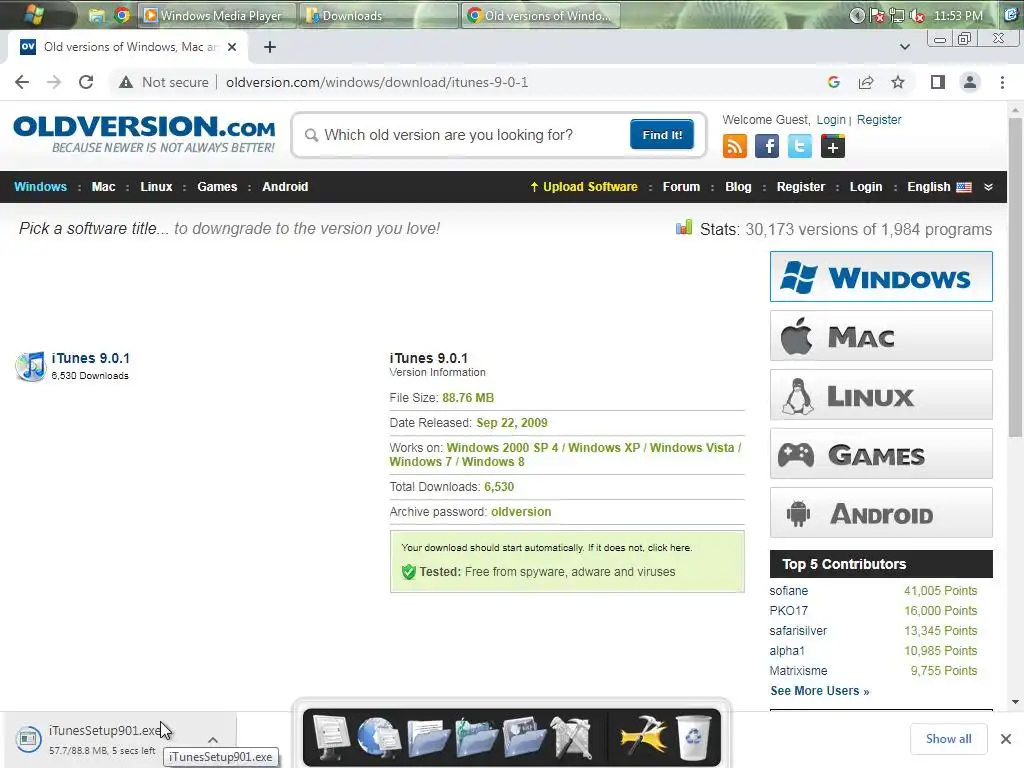Click the Action Center flag tray icon
The image size is (1024, 768).
click(x=876, y=16)
